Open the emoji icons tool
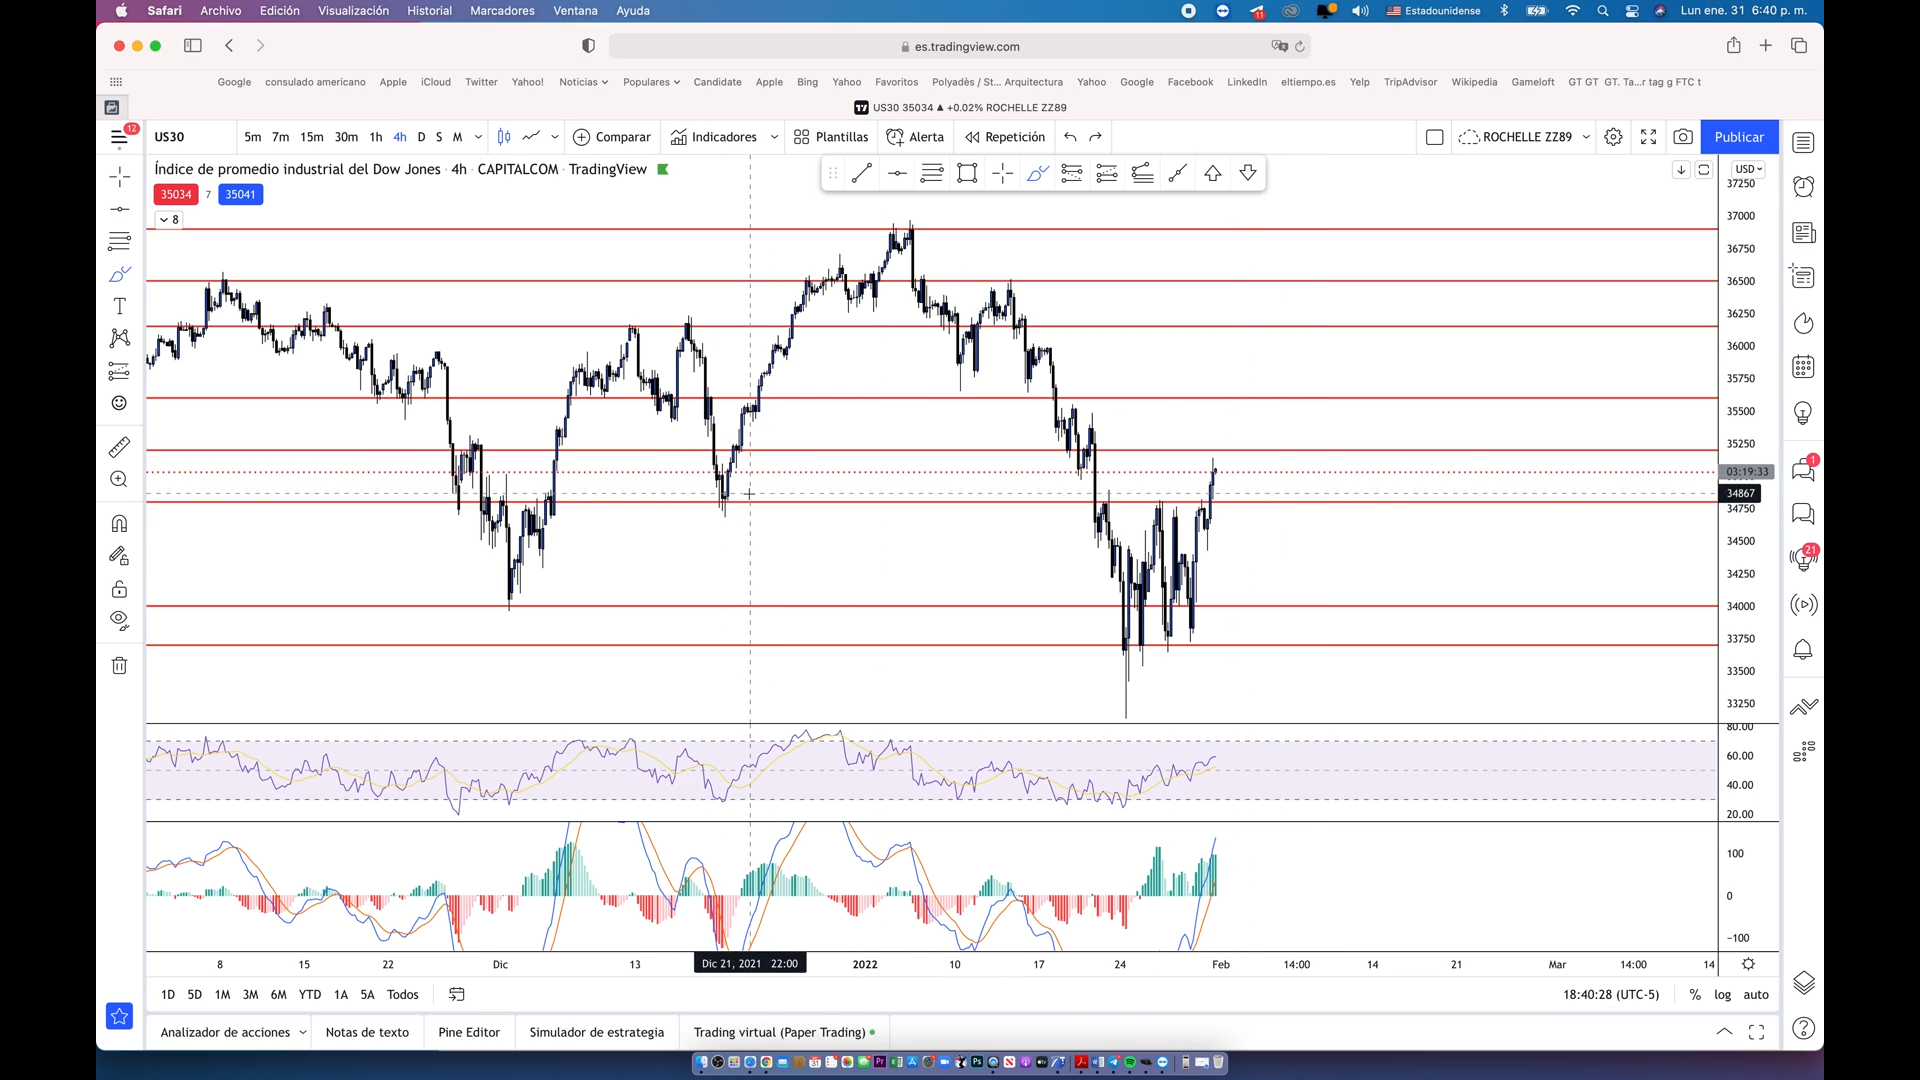 120,403
